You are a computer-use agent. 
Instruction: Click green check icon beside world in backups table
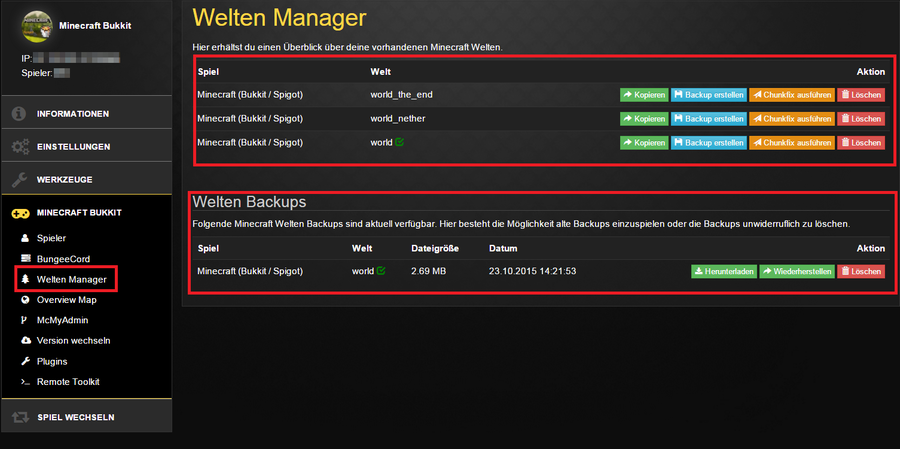point(381,270)
